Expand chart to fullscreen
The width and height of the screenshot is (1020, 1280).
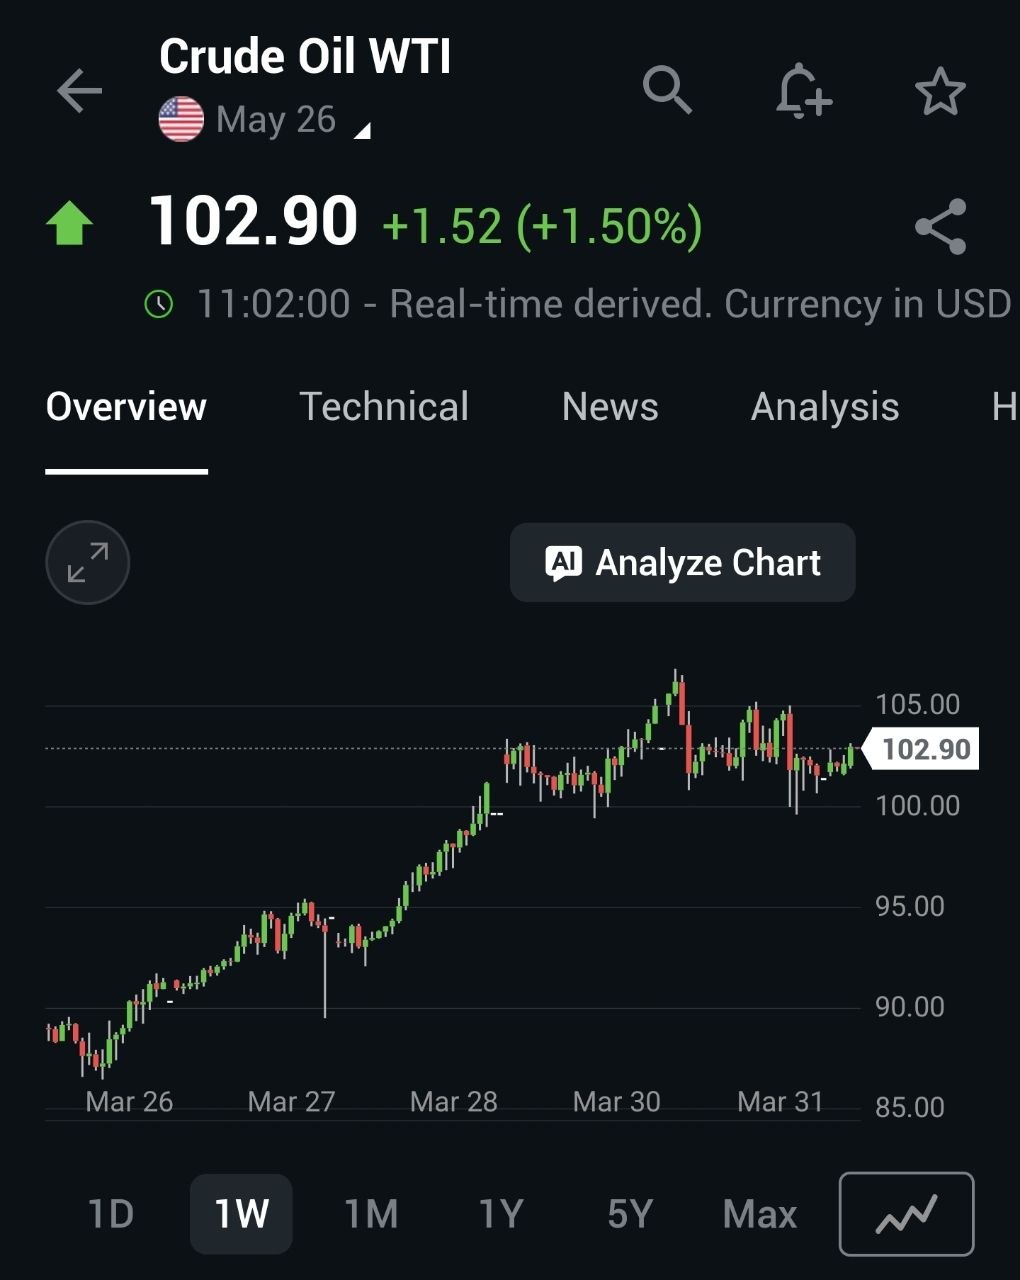(x=88, y=562)
